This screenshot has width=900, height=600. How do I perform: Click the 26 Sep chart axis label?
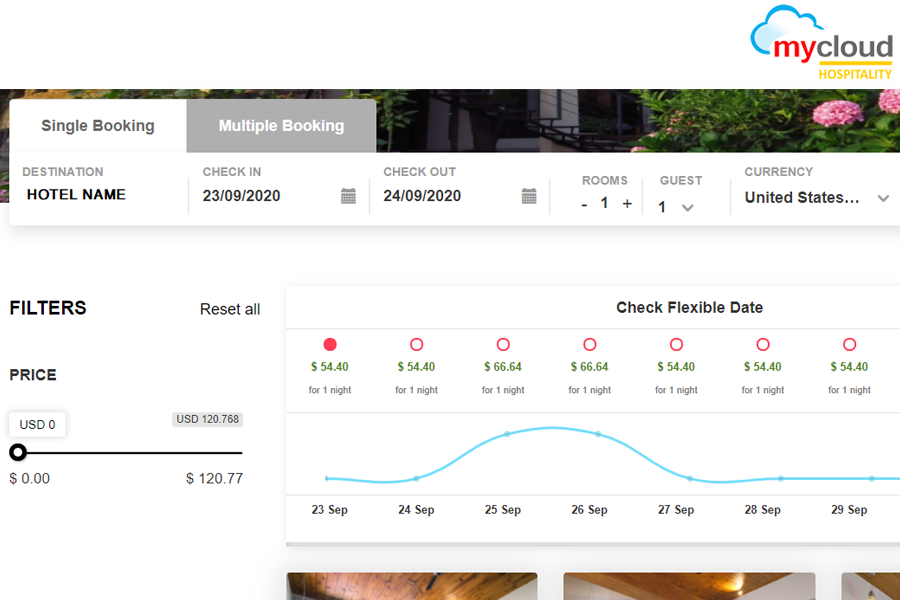(x=589, y=509)
